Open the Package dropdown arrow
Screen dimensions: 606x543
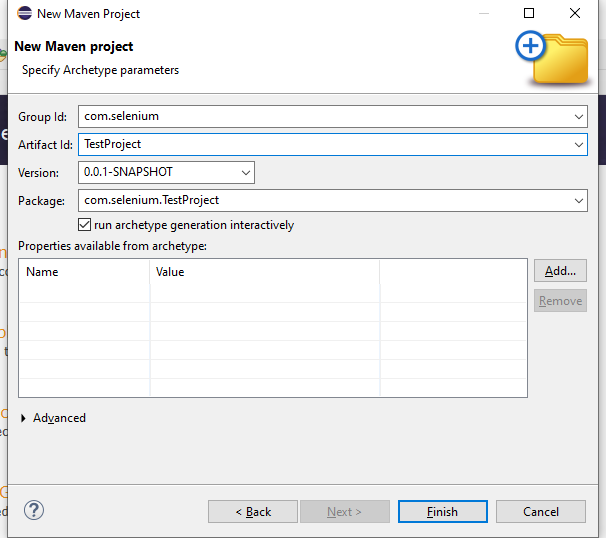(578, 201)
